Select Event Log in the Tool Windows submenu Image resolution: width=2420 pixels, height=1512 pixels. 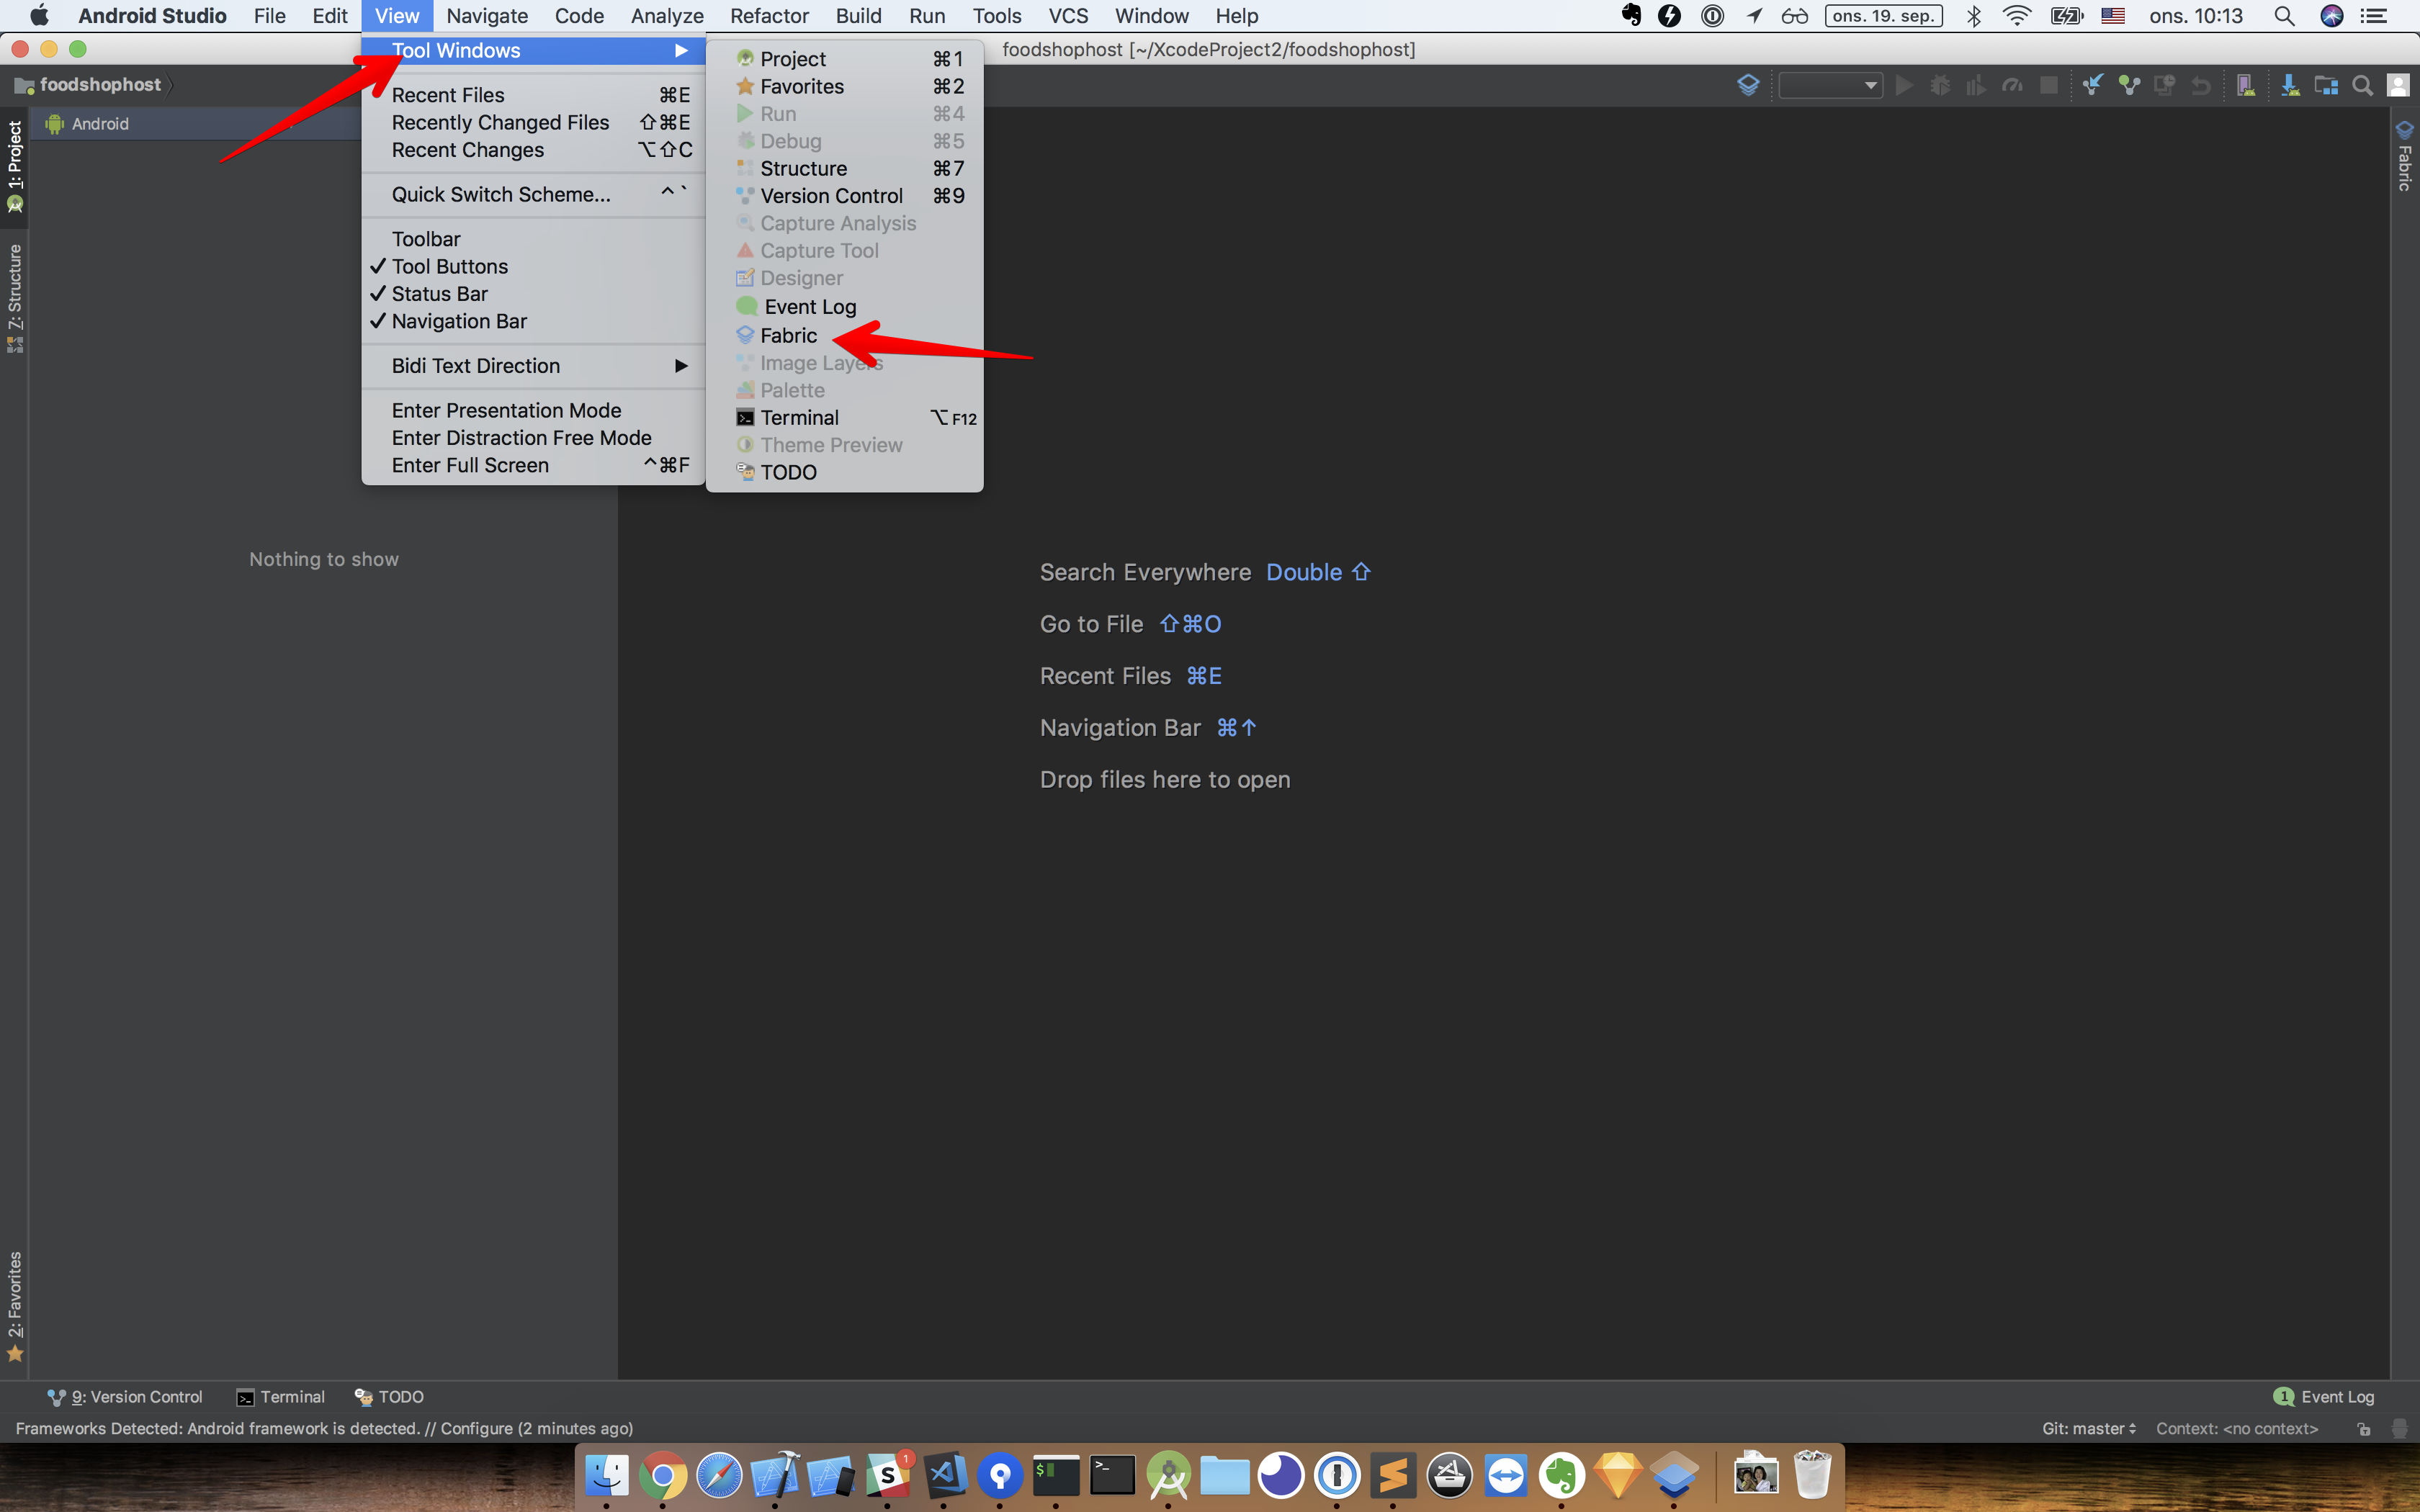coord(844,307)
